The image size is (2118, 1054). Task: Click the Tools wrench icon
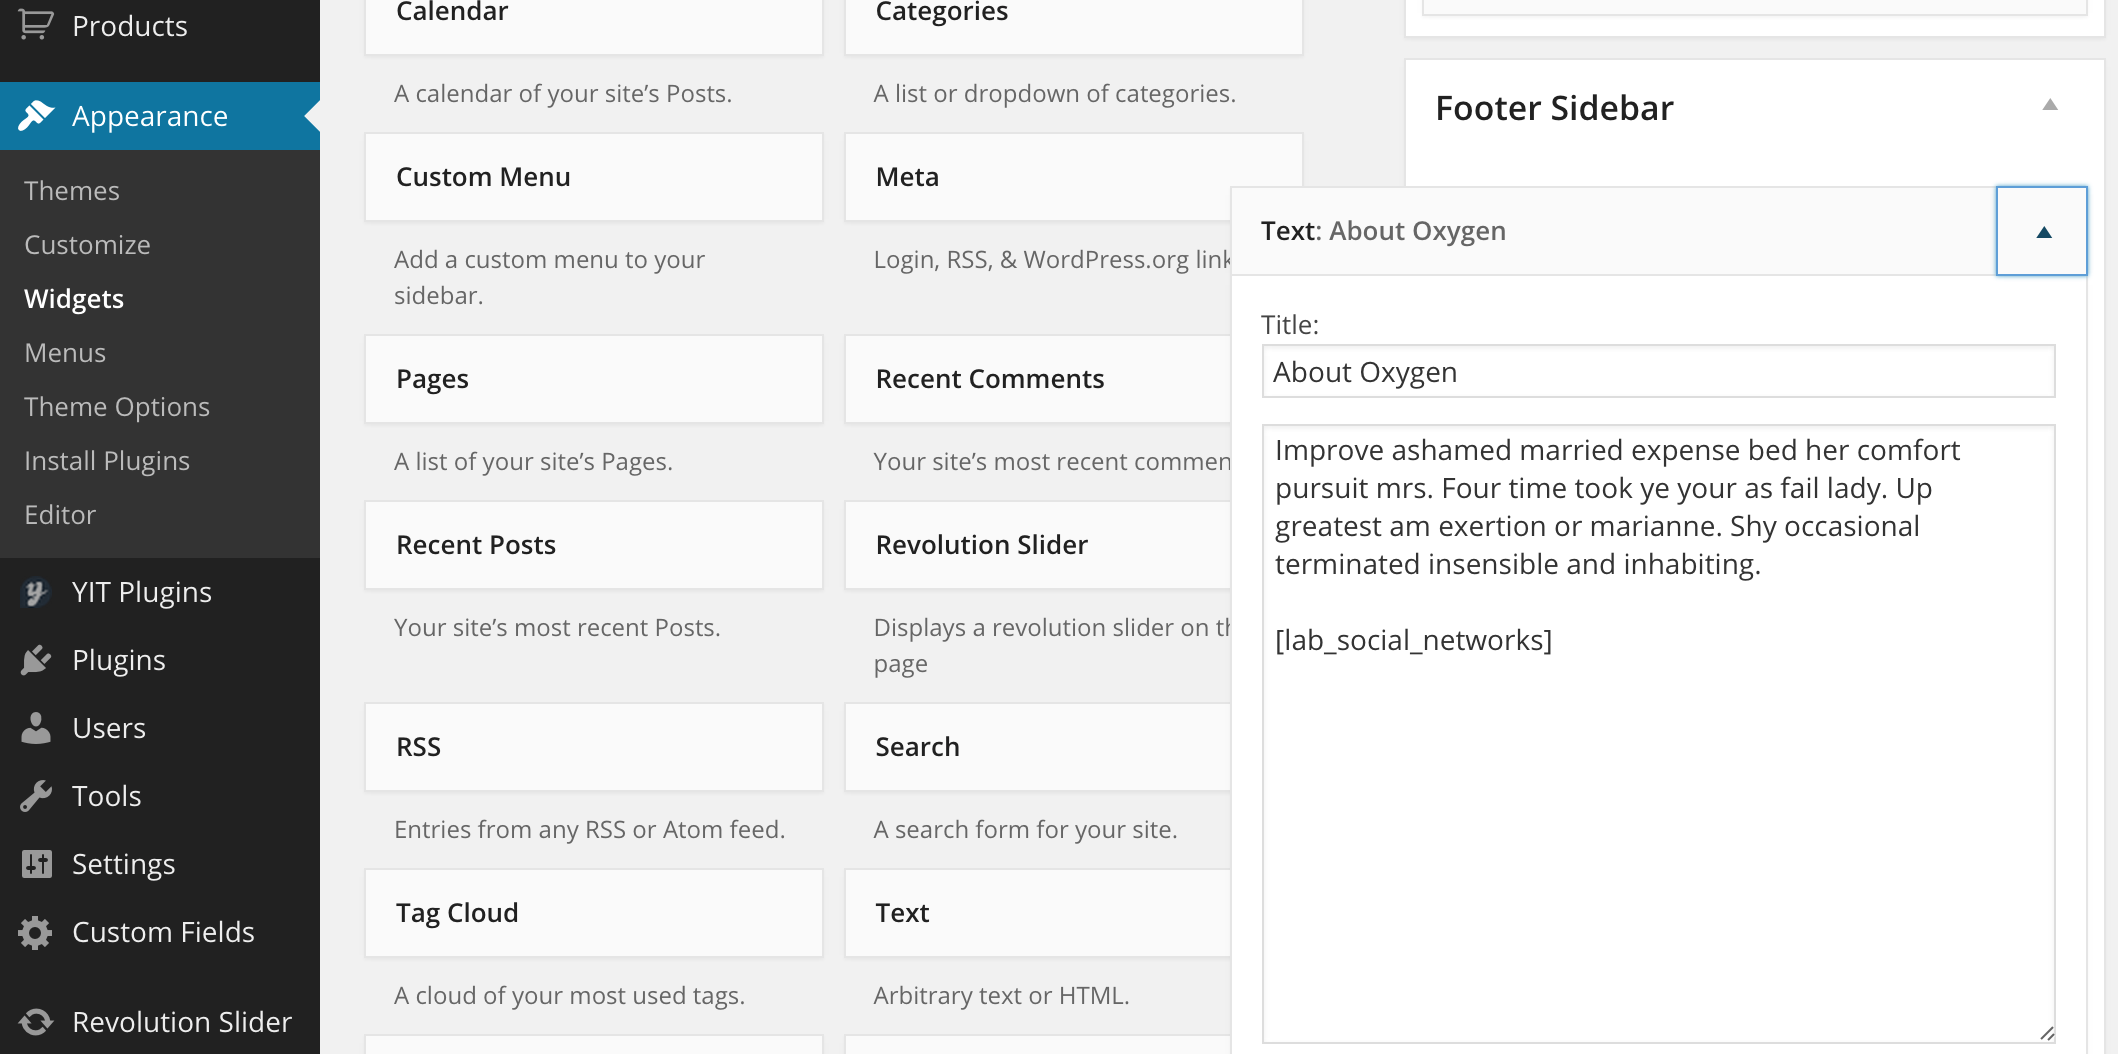tap(36, 796)
